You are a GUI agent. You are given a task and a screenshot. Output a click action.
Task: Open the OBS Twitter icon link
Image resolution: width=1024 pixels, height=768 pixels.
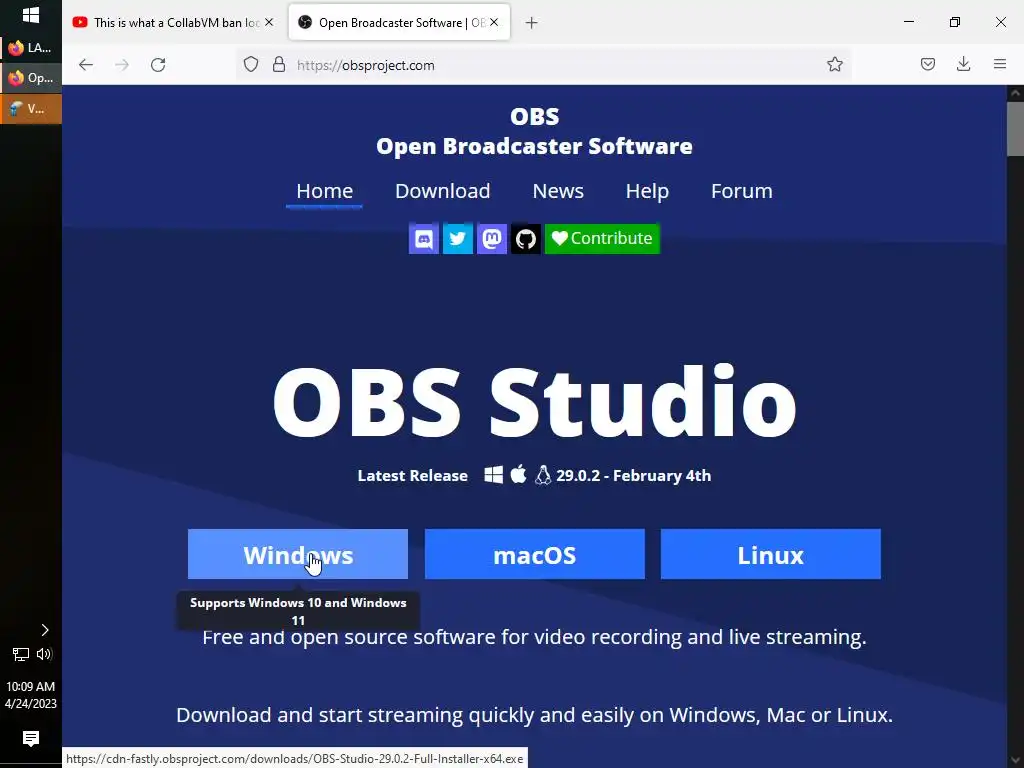tap(458, 238)
